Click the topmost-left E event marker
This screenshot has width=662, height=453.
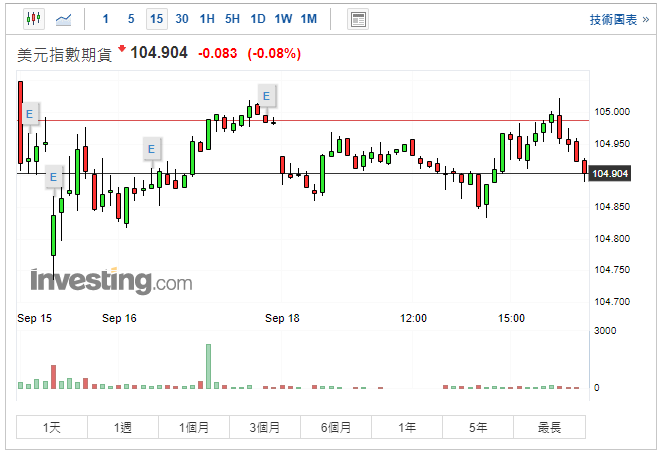pyautogui.click(x=30, y=115)
